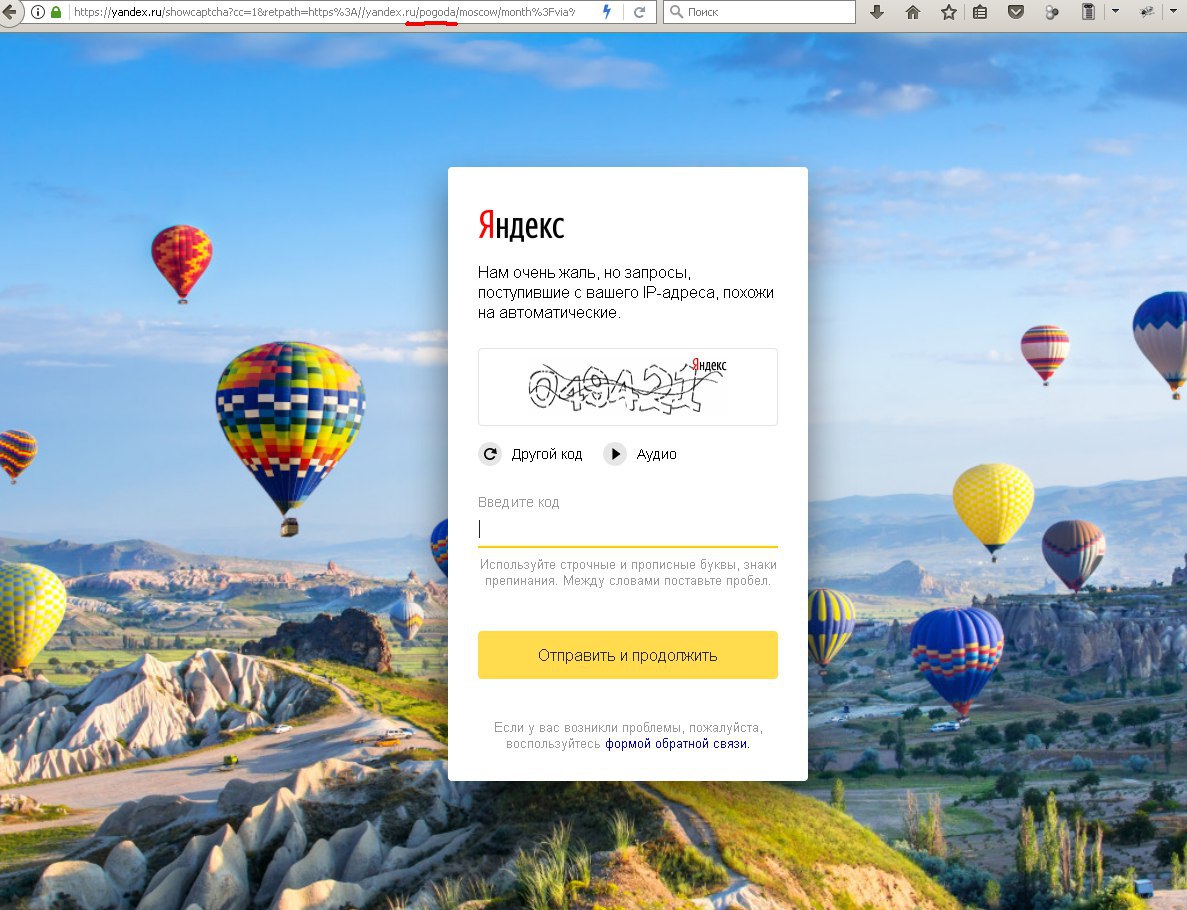Focus the Поиск search field

point(759,12)
